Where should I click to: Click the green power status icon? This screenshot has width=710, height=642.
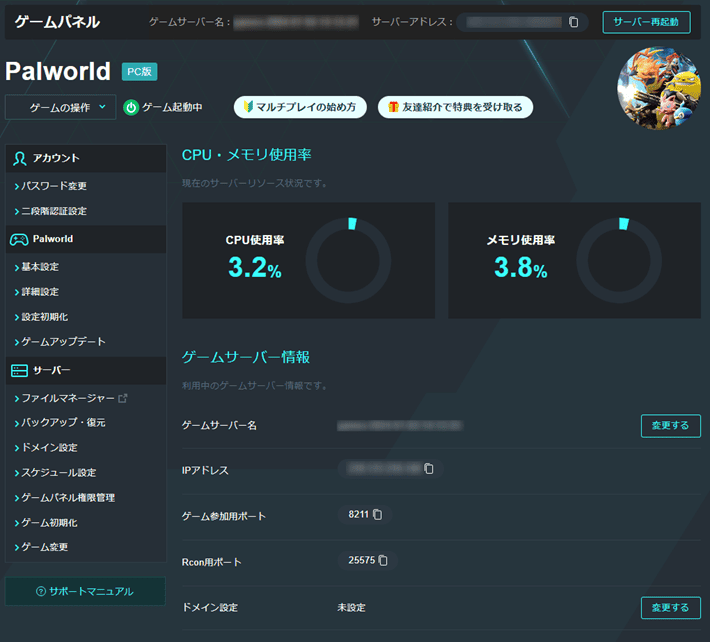click(131, 107)
